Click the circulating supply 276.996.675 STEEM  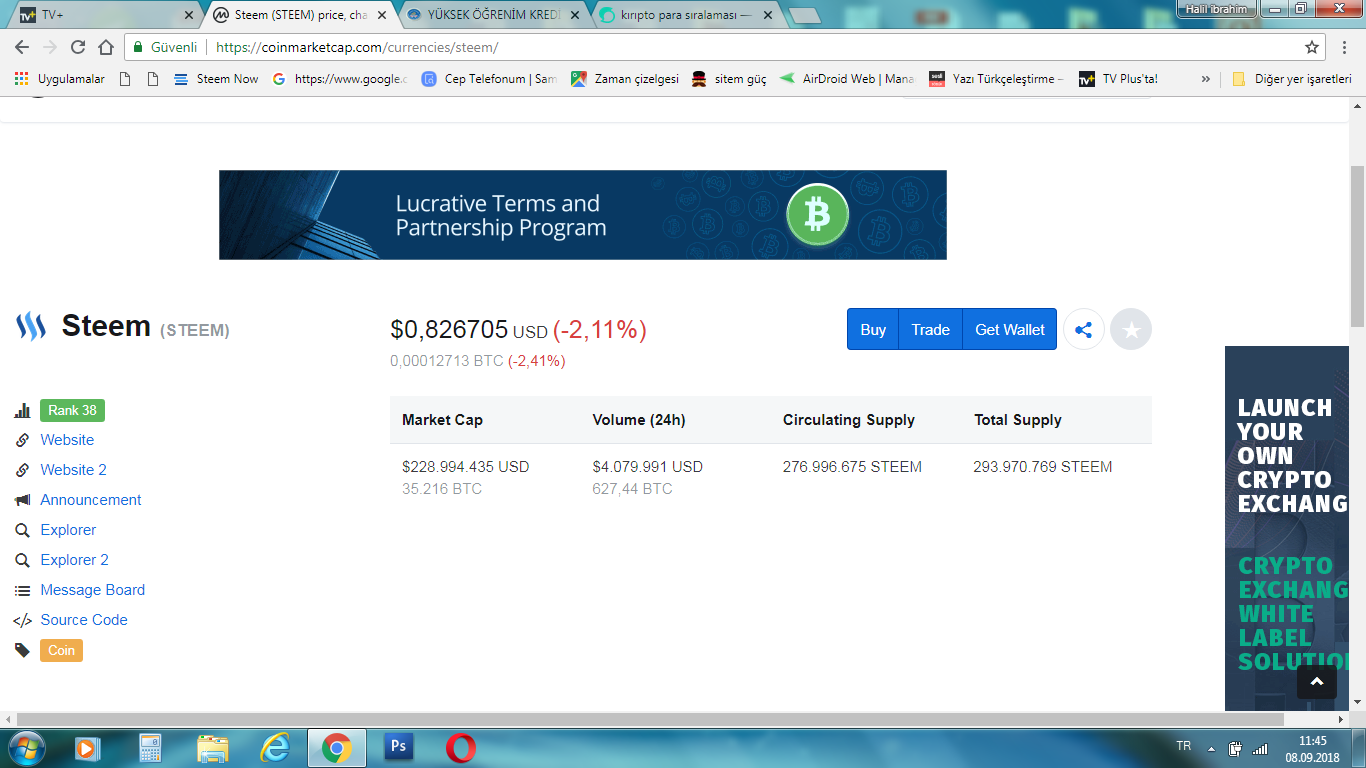[x=853, y=467]
